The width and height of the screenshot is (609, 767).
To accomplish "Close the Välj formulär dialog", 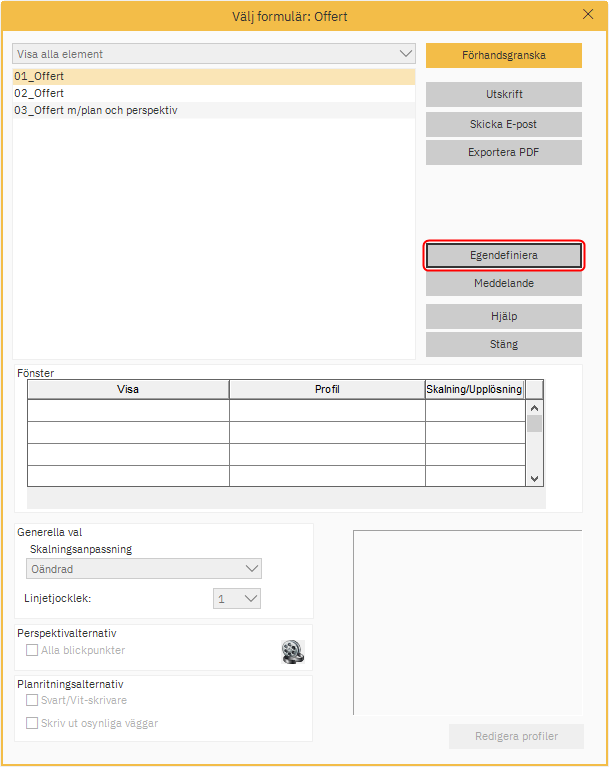I will [x=588, y=15].
